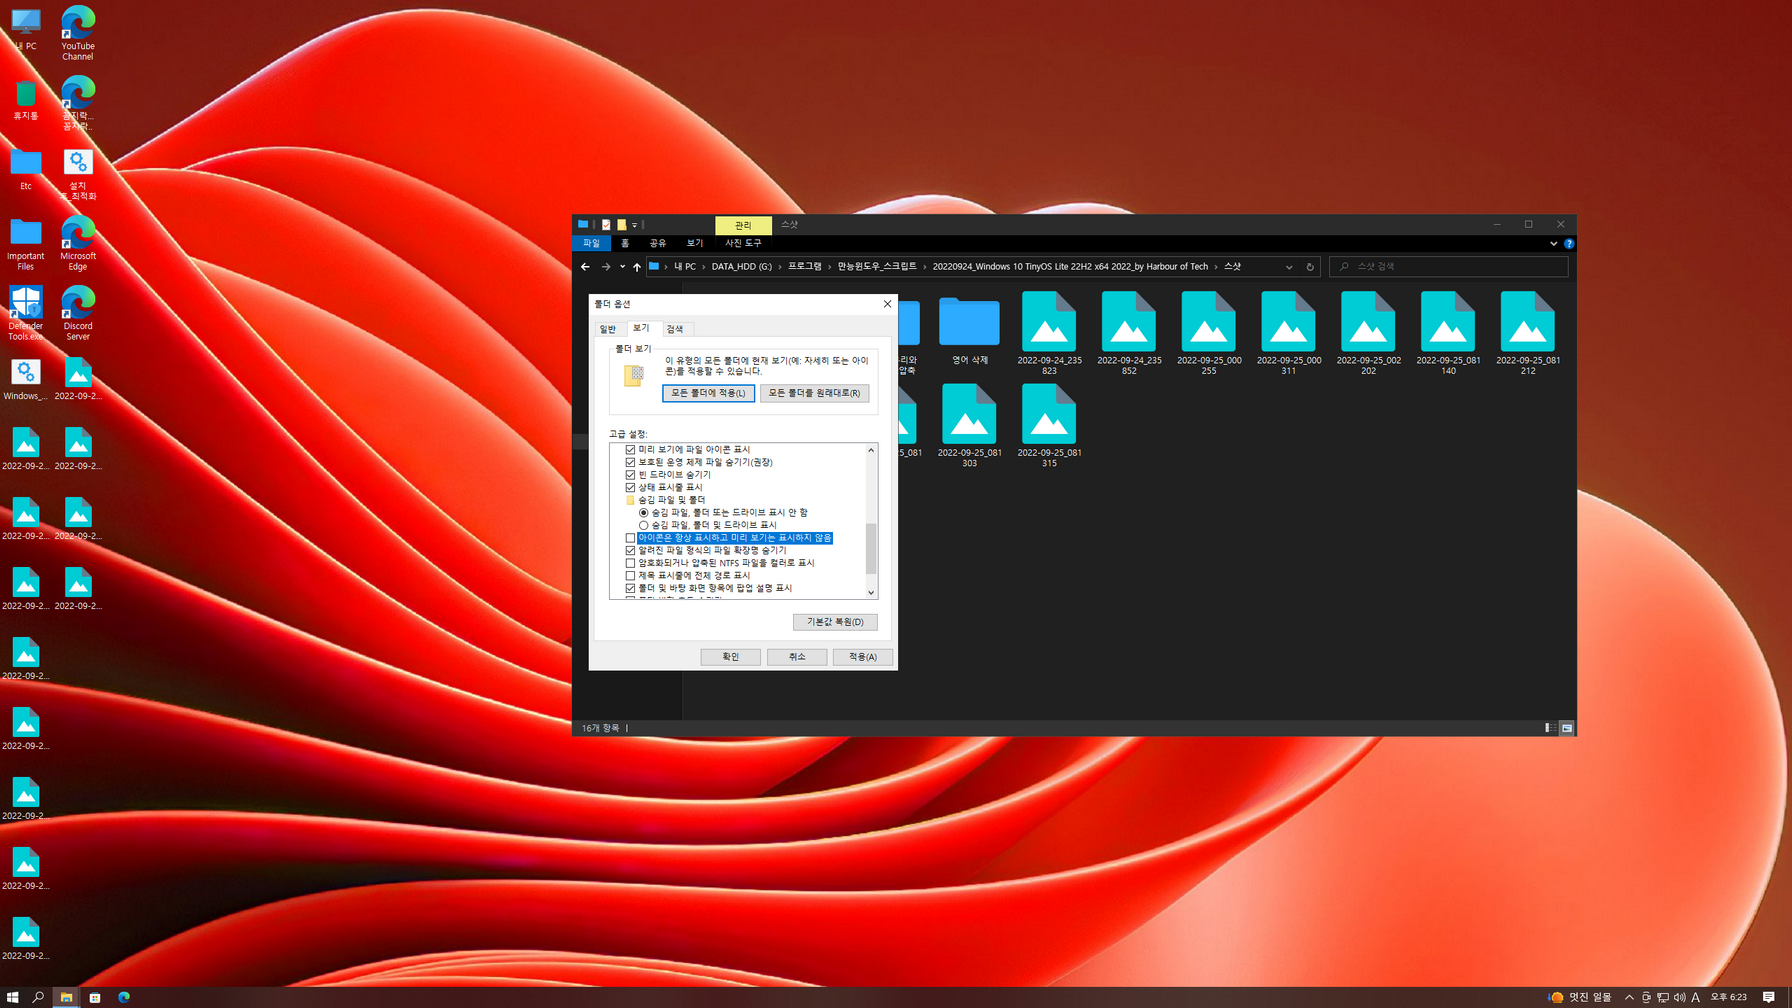Uncheck 상태 표시줄 표시

[x=630, y=487]
